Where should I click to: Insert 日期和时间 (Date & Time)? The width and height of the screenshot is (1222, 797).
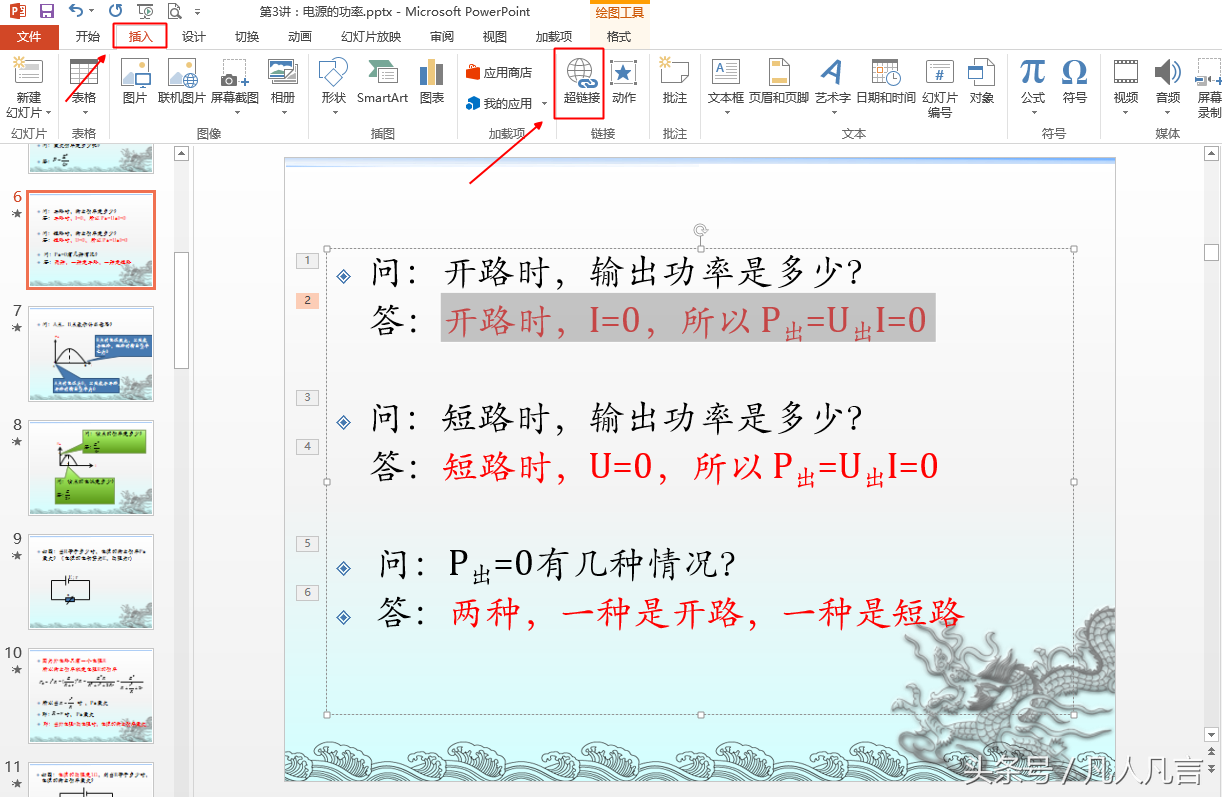tap(885, 82)
